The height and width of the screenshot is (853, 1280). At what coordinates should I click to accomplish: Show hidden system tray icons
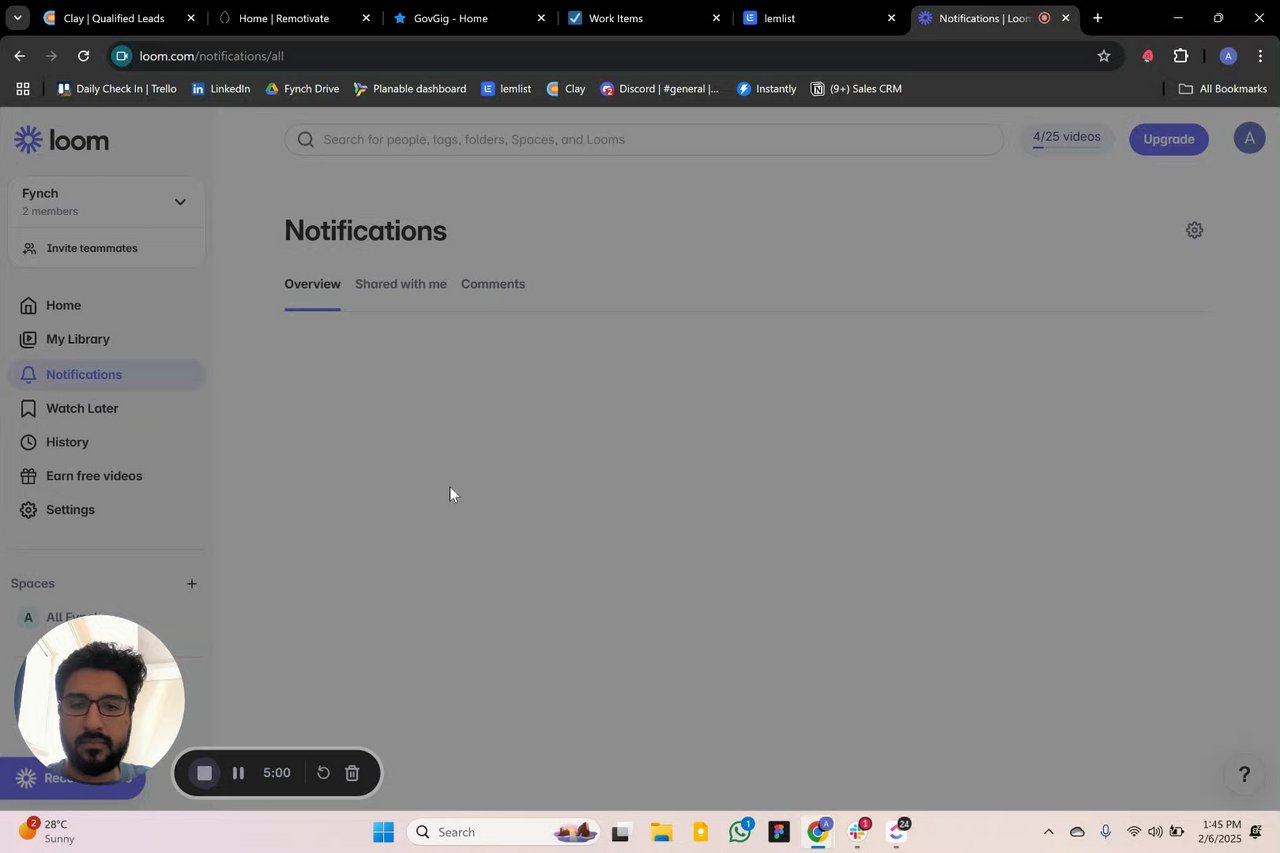[1048, 832]
